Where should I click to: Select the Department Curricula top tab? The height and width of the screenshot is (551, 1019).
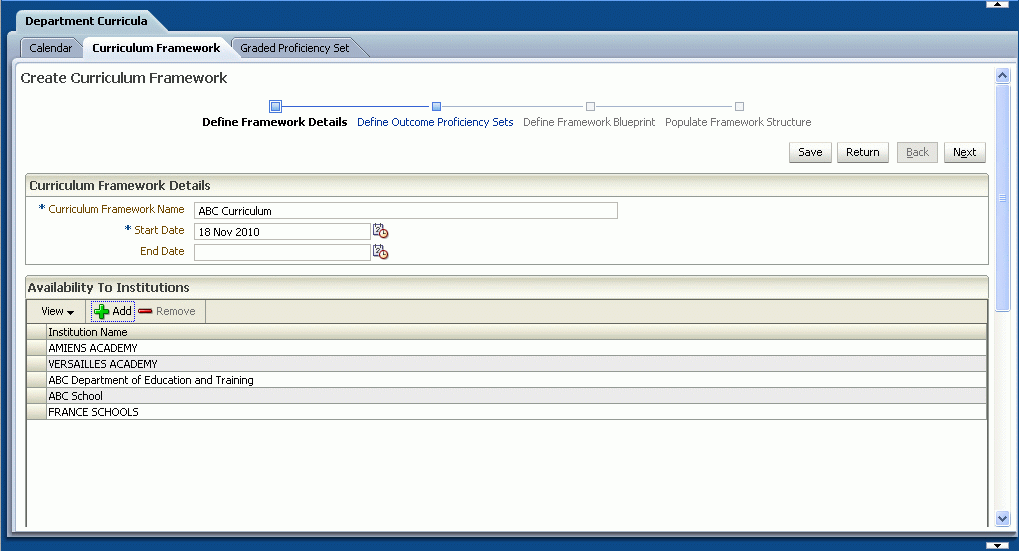(86, 21)
